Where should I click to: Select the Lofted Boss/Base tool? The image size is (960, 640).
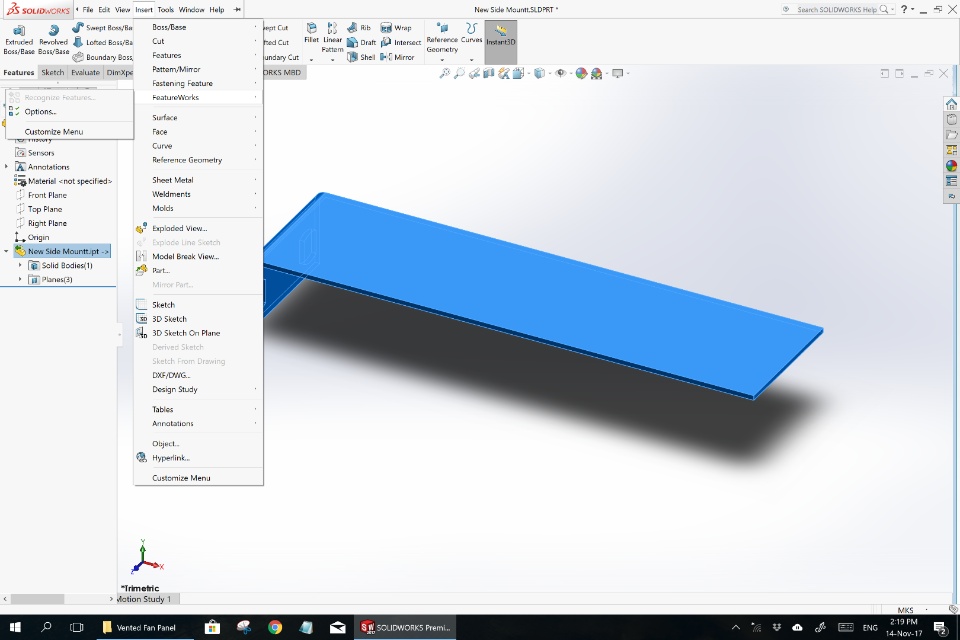[102, 42]
